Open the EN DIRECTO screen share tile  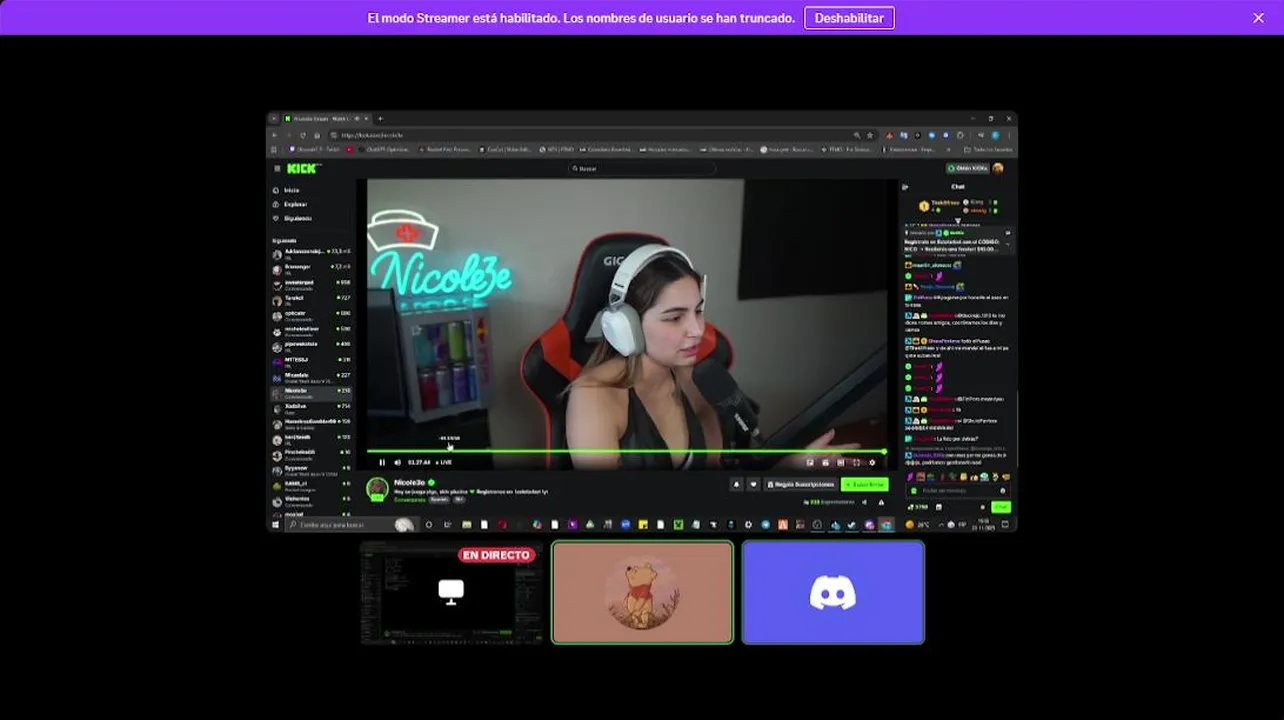[x=451, y=592]
